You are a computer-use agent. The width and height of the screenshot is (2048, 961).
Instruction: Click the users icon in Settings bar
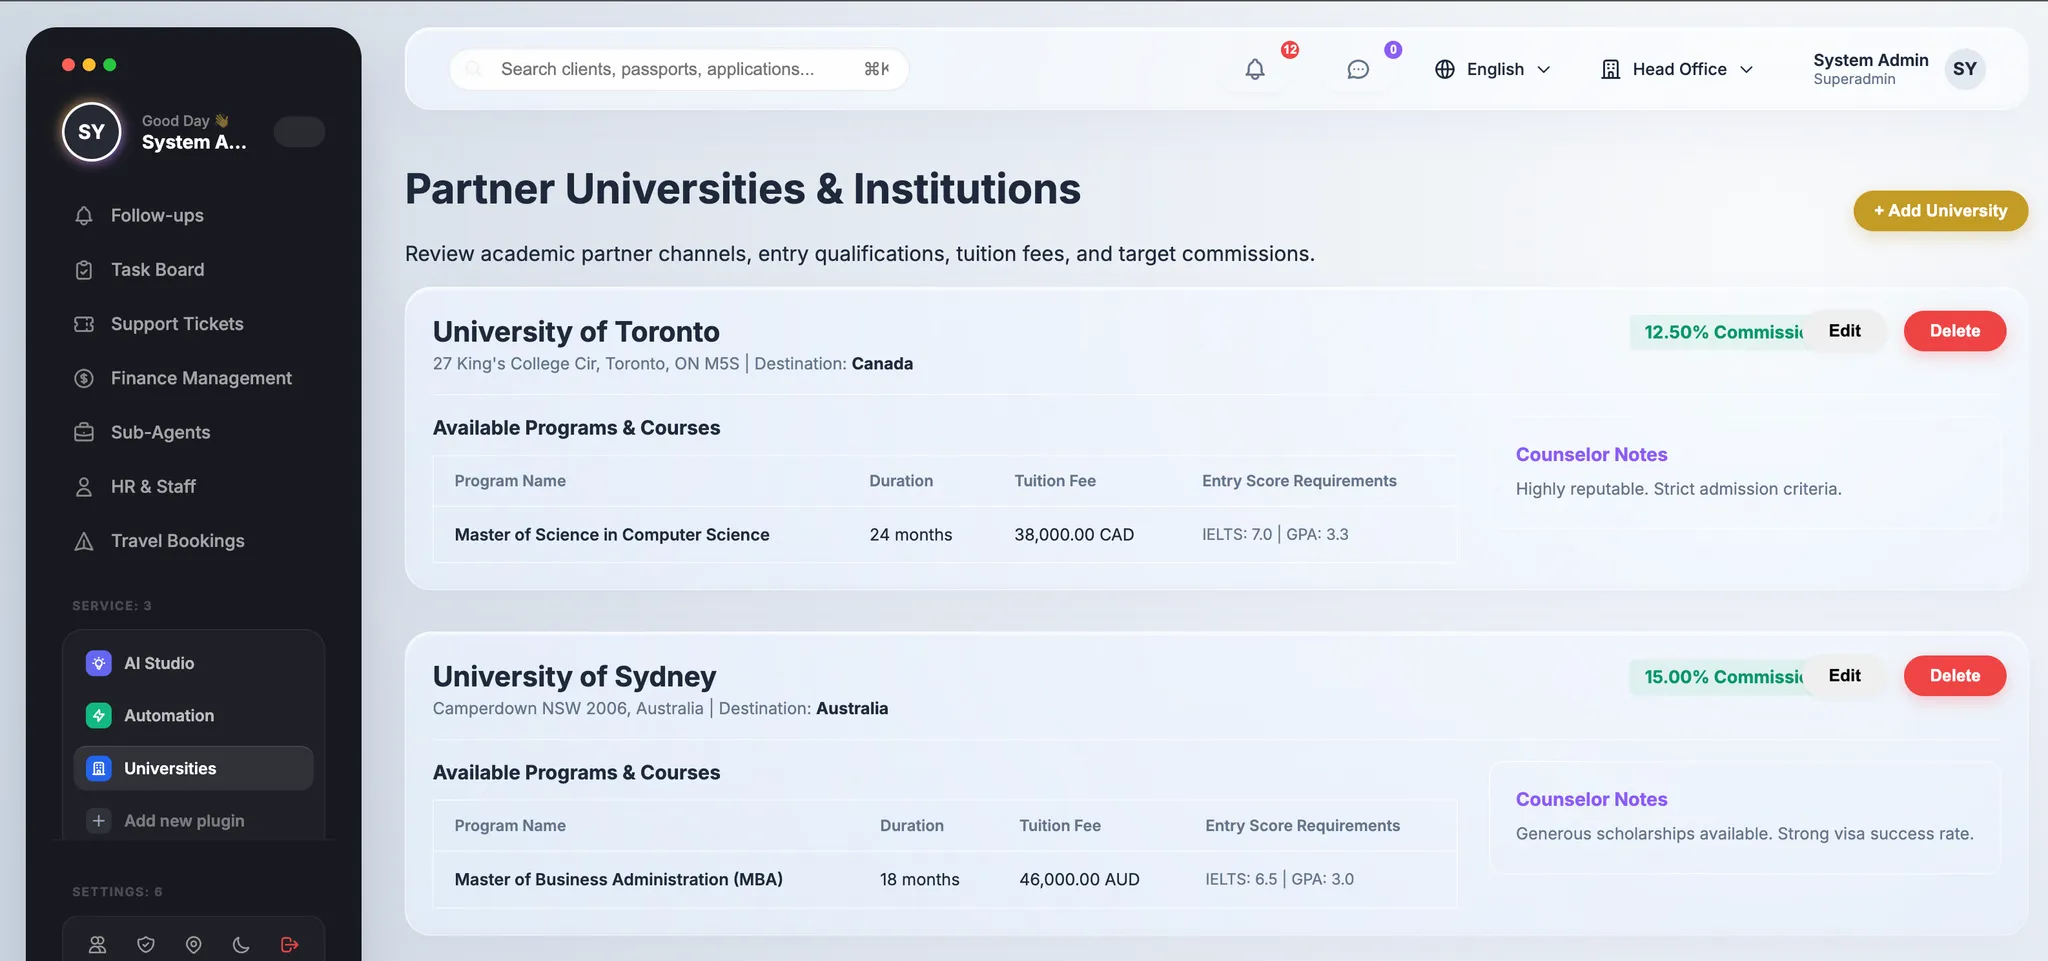click(x=97, y=944)
